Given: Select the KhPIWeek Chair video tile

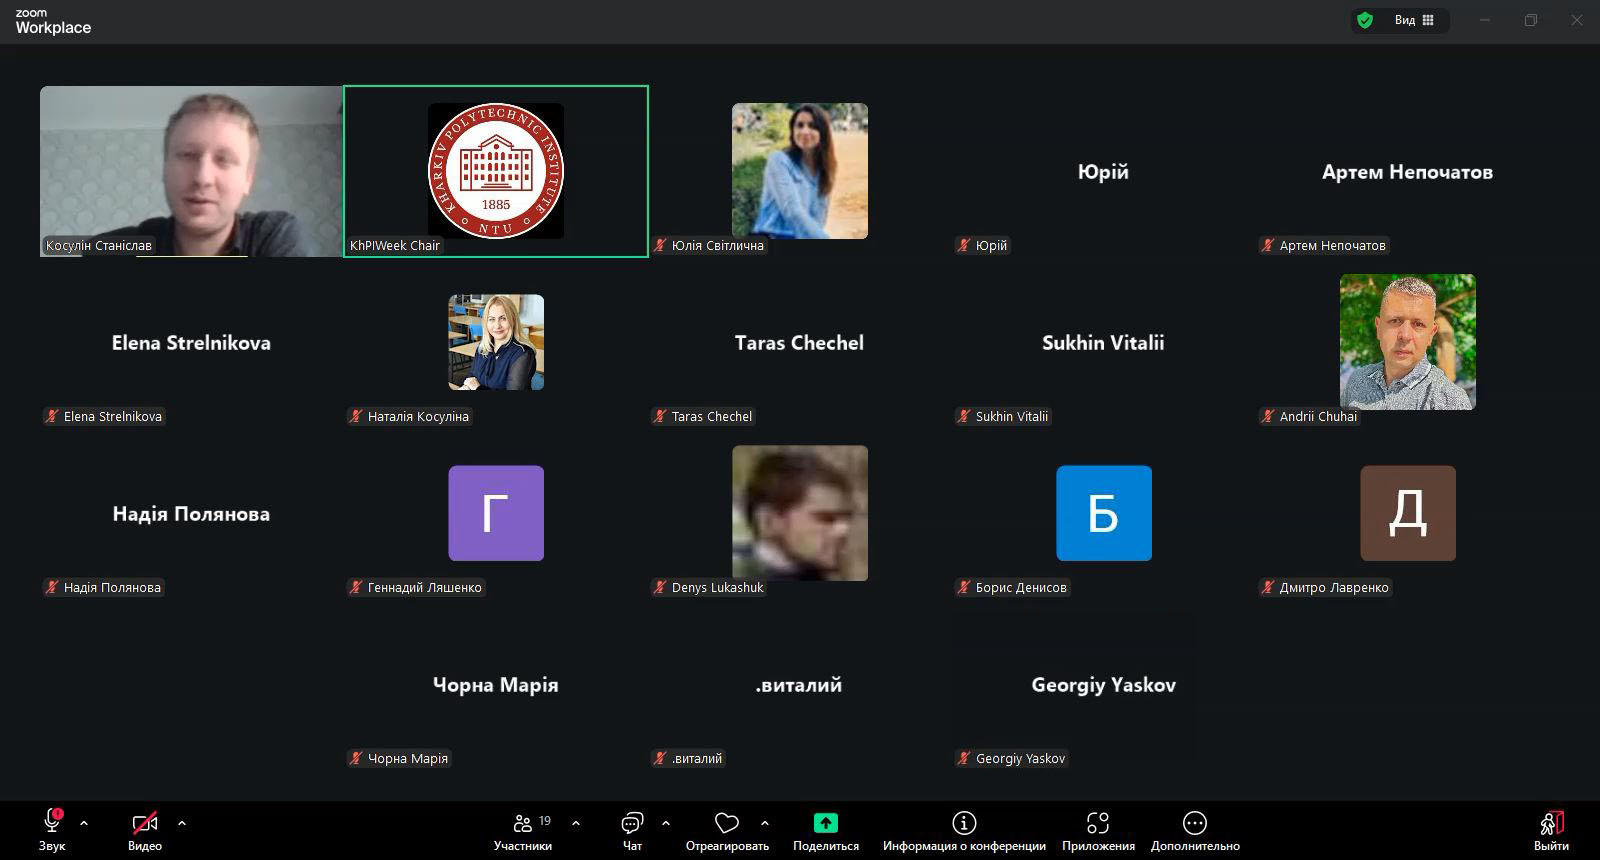Looking at the screenshot, I should [496, 171].
